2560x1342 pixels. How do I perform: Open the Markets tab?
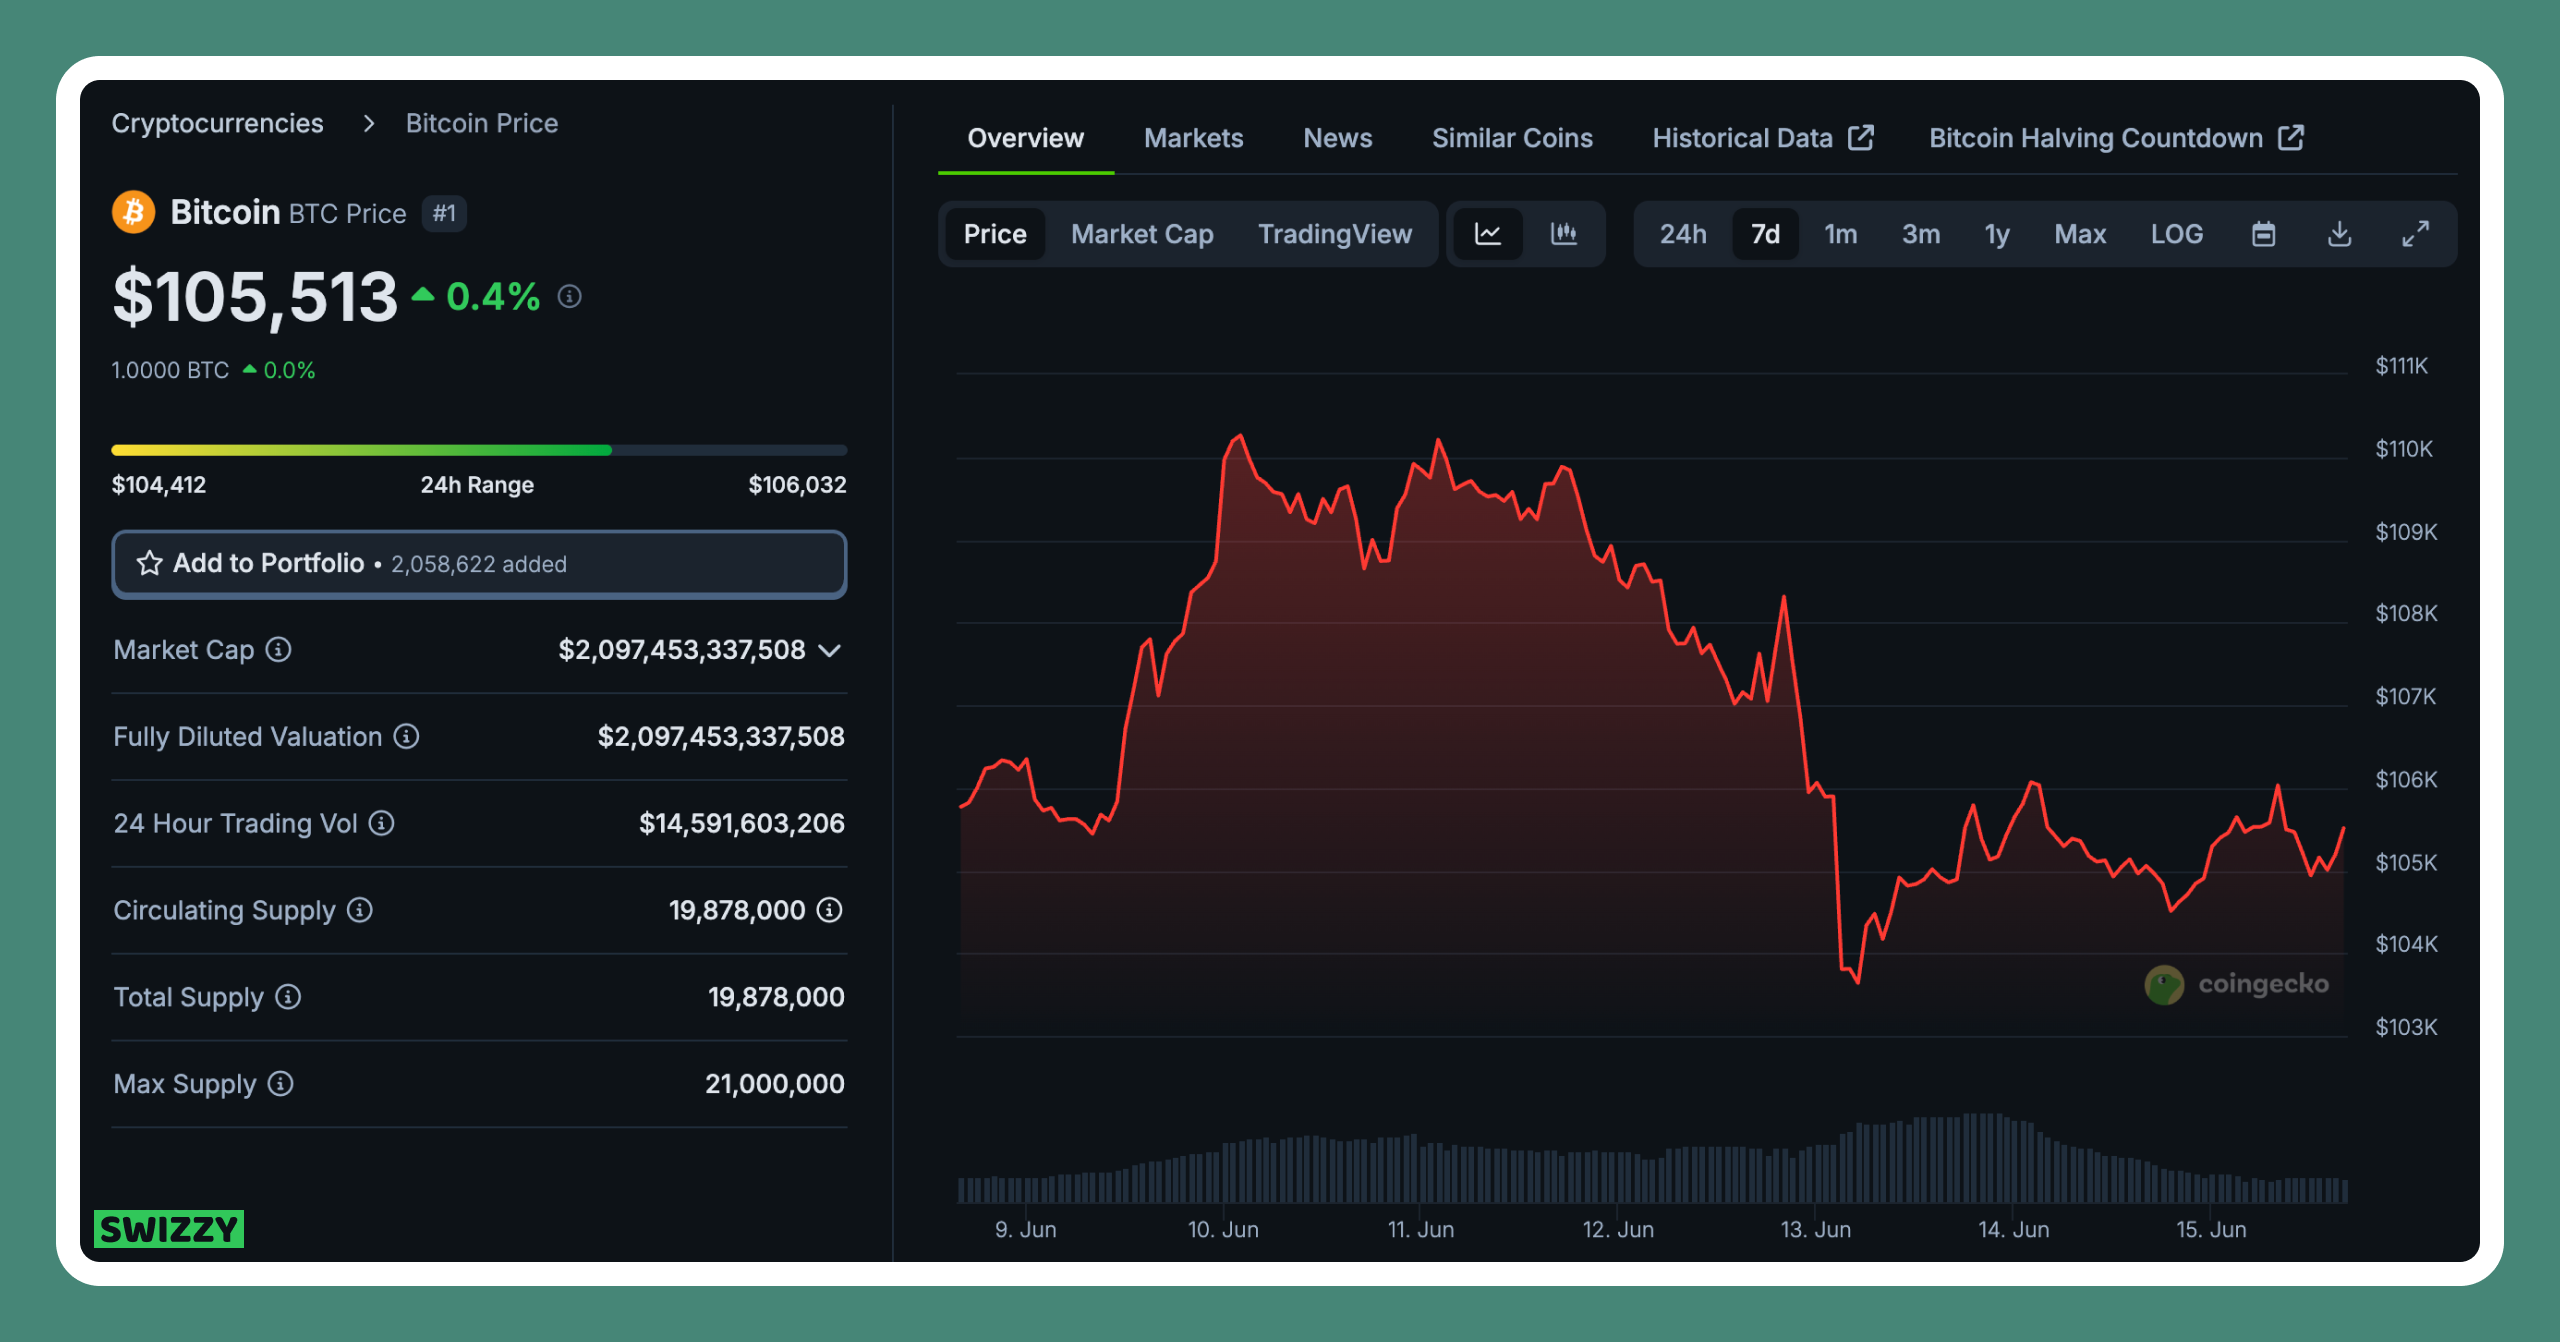pyautogui.click(x=1193, y=138)
